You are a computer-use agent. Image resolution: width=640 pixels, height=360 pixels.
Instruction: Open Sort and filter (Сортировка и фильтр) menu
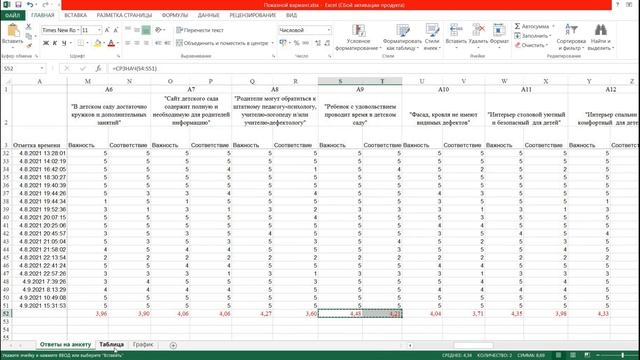click(x=571, y=37)
